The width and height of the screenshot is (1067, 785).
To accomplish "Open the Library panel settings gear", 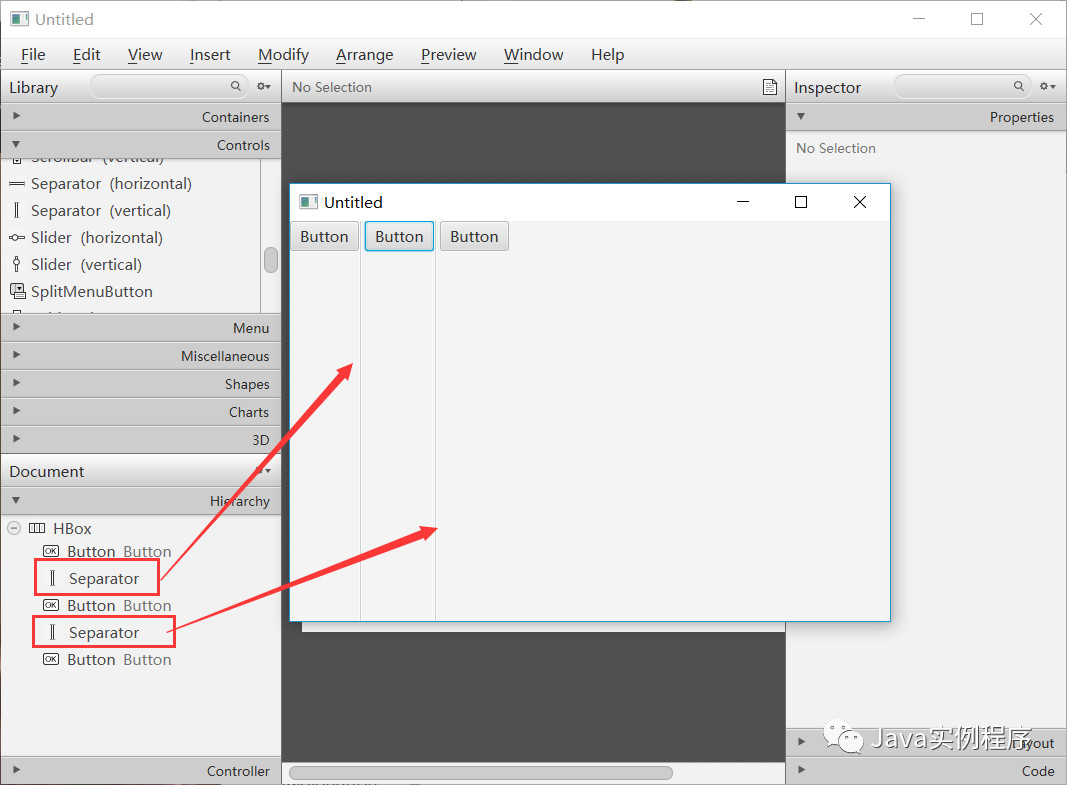I will [x=263, y=87].
